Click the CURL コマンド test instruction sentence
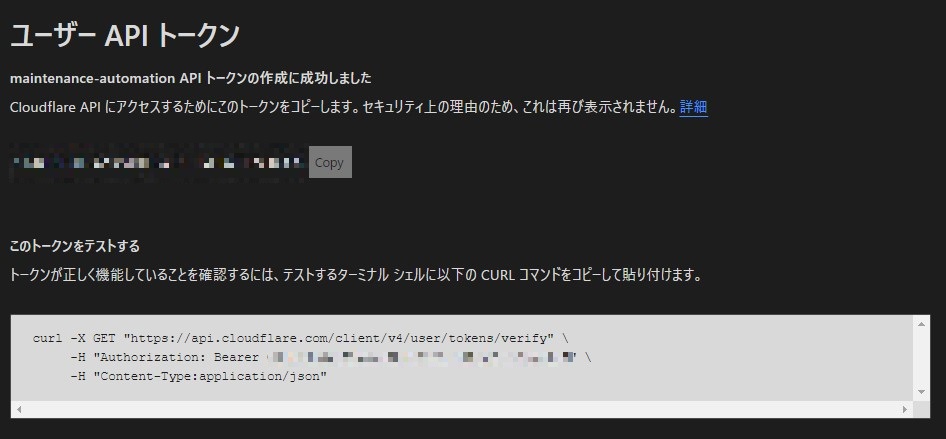Image resolution: width=946 pixels, height=439 pixels. (356, 276)
